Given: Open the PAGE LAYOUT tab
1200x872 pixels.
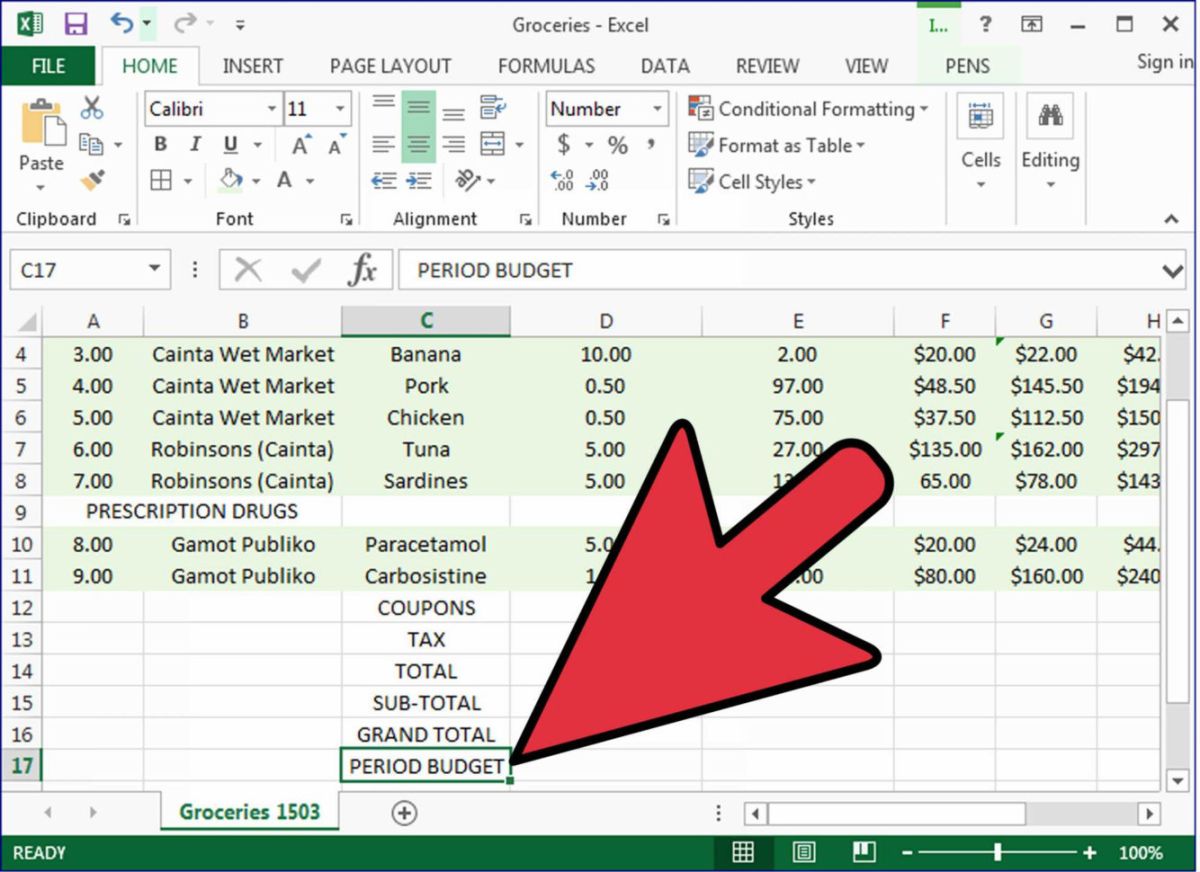Looking at the screenshot, I should pos(389,66).
